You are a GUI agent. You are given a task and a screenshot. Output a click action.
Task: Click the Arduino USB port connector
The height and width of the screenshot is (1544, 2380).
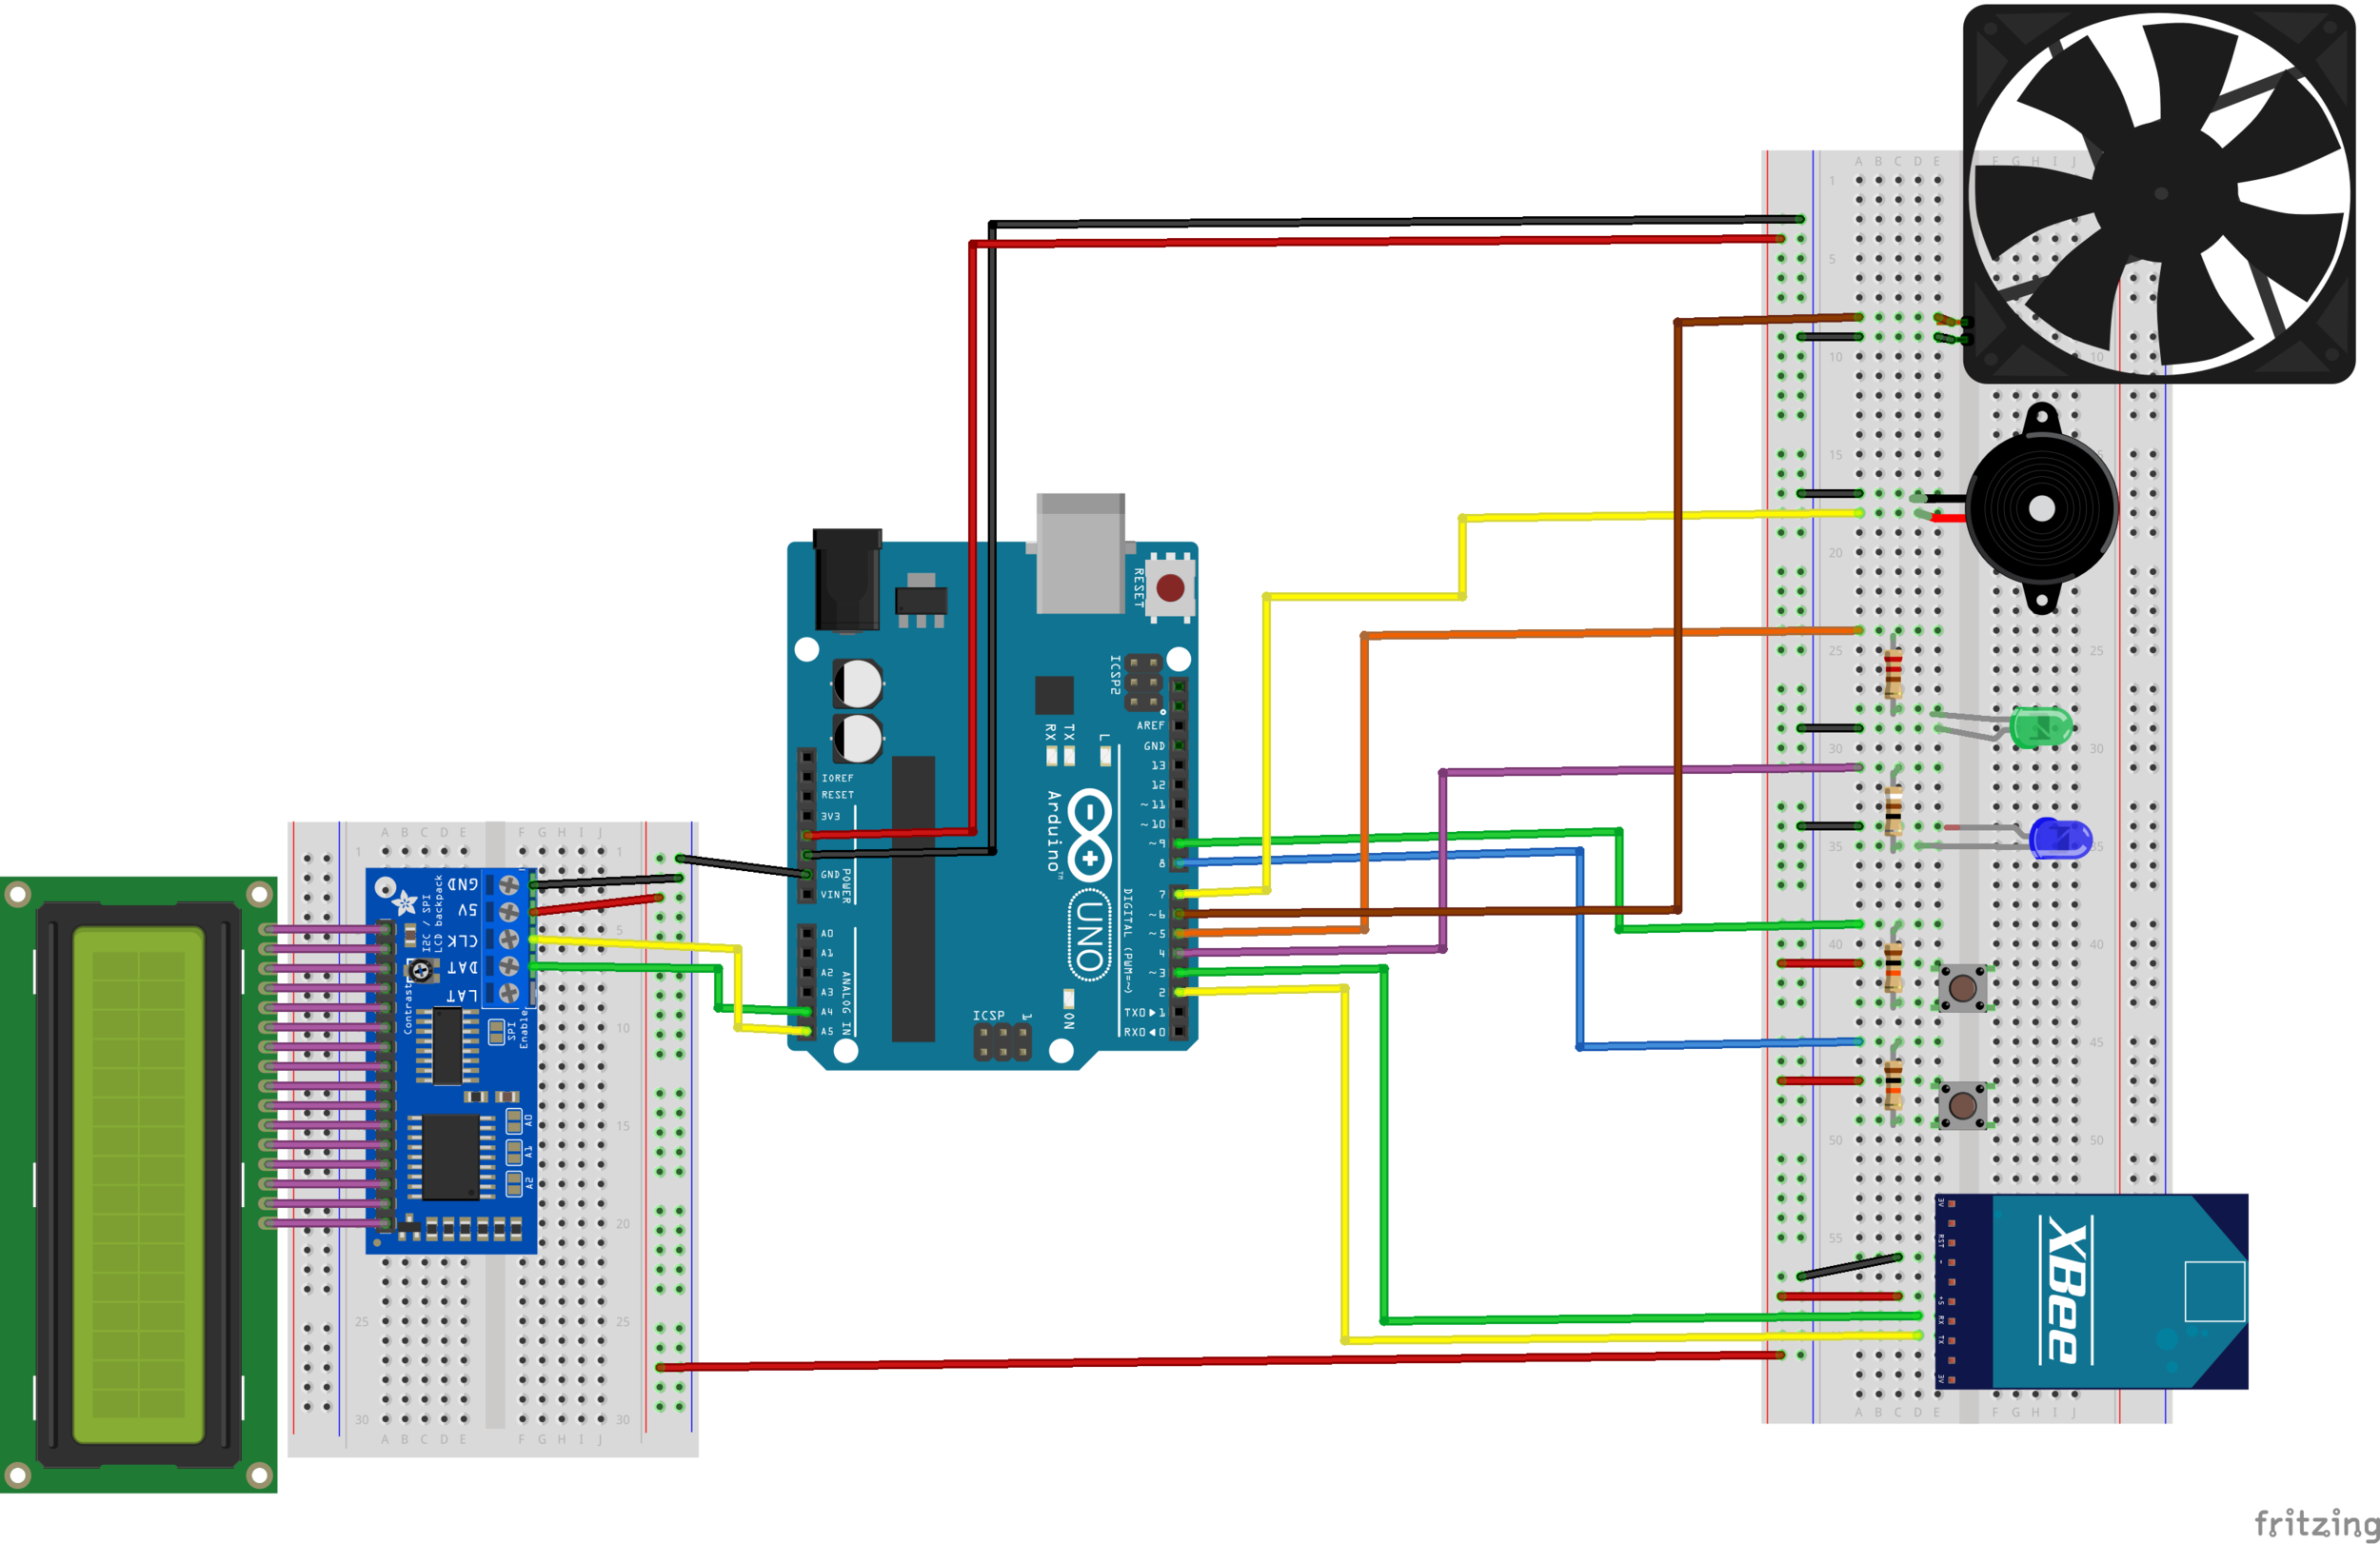(1080, 553)
